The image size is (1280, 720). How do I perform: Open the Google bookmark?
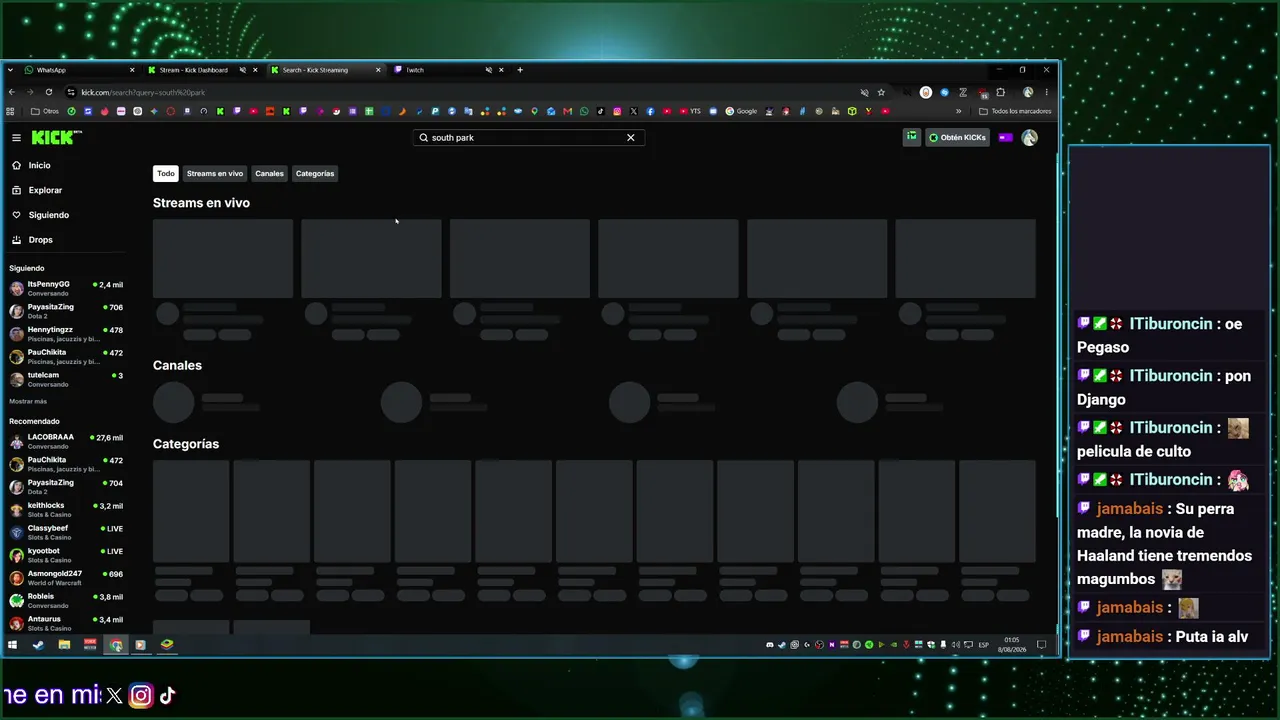741,111
